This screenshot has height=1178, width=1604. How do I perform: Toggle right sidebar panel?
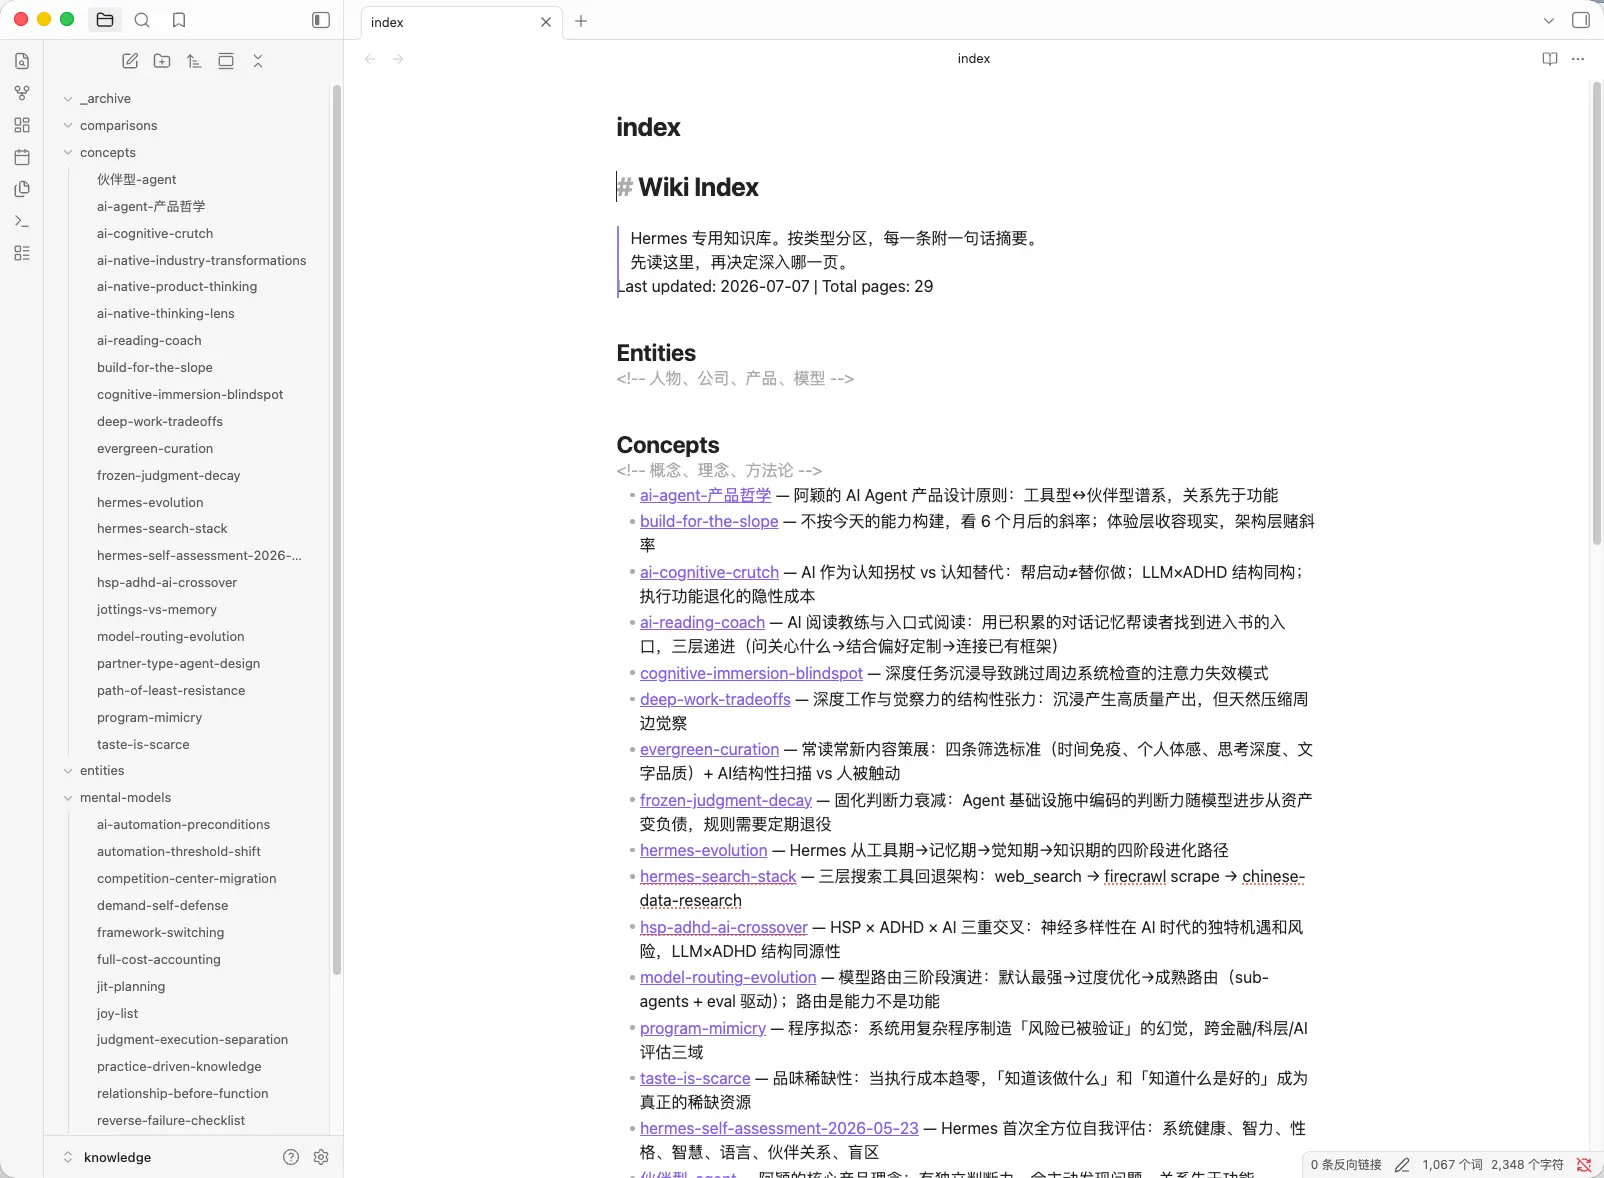pyautogui.click(x=1581, y=20)
